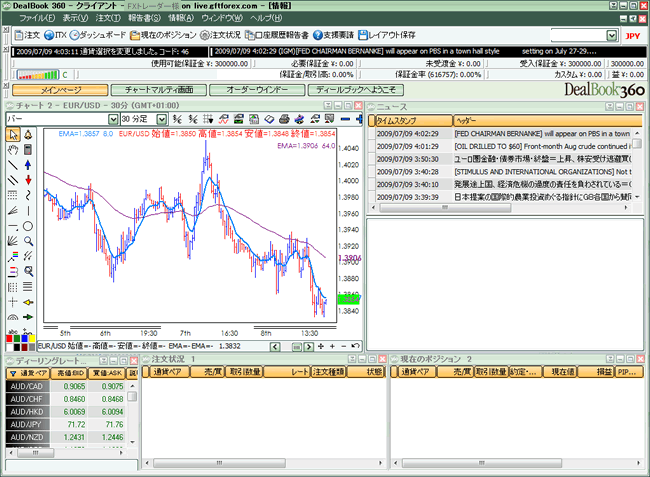Screen dimensions: 650x477
Task: Open the ダッシュボード dashboard icon
Action: tap(97, 35)
